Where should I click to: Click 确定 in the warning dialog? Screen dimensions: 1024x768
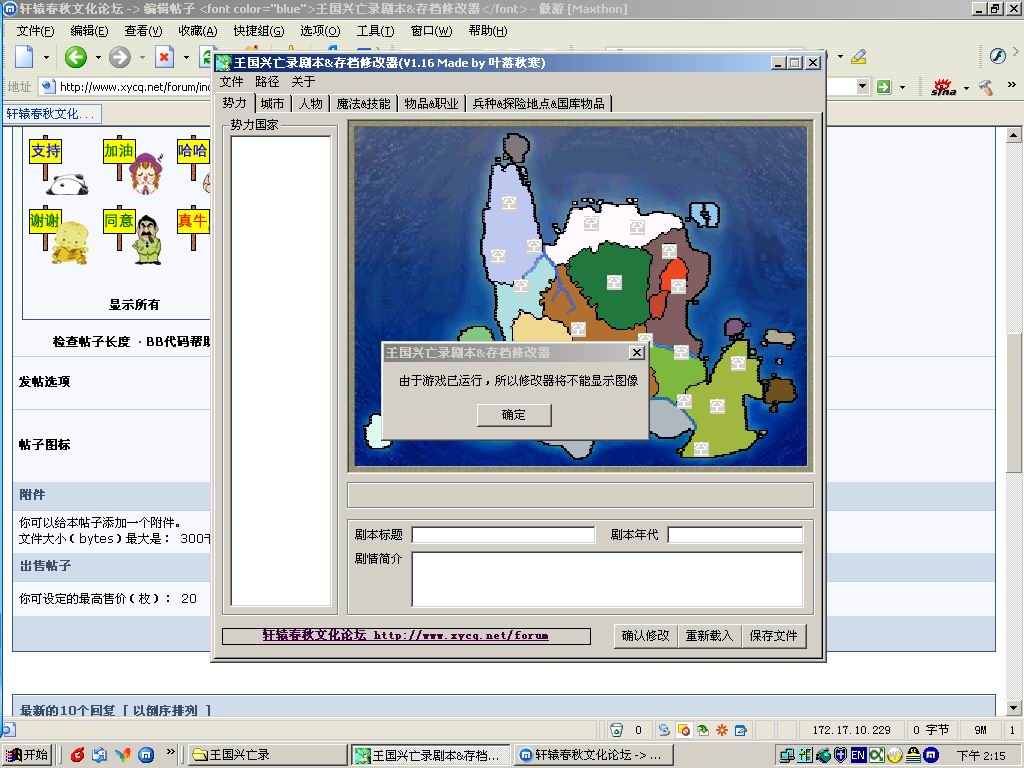coord(513,415)
